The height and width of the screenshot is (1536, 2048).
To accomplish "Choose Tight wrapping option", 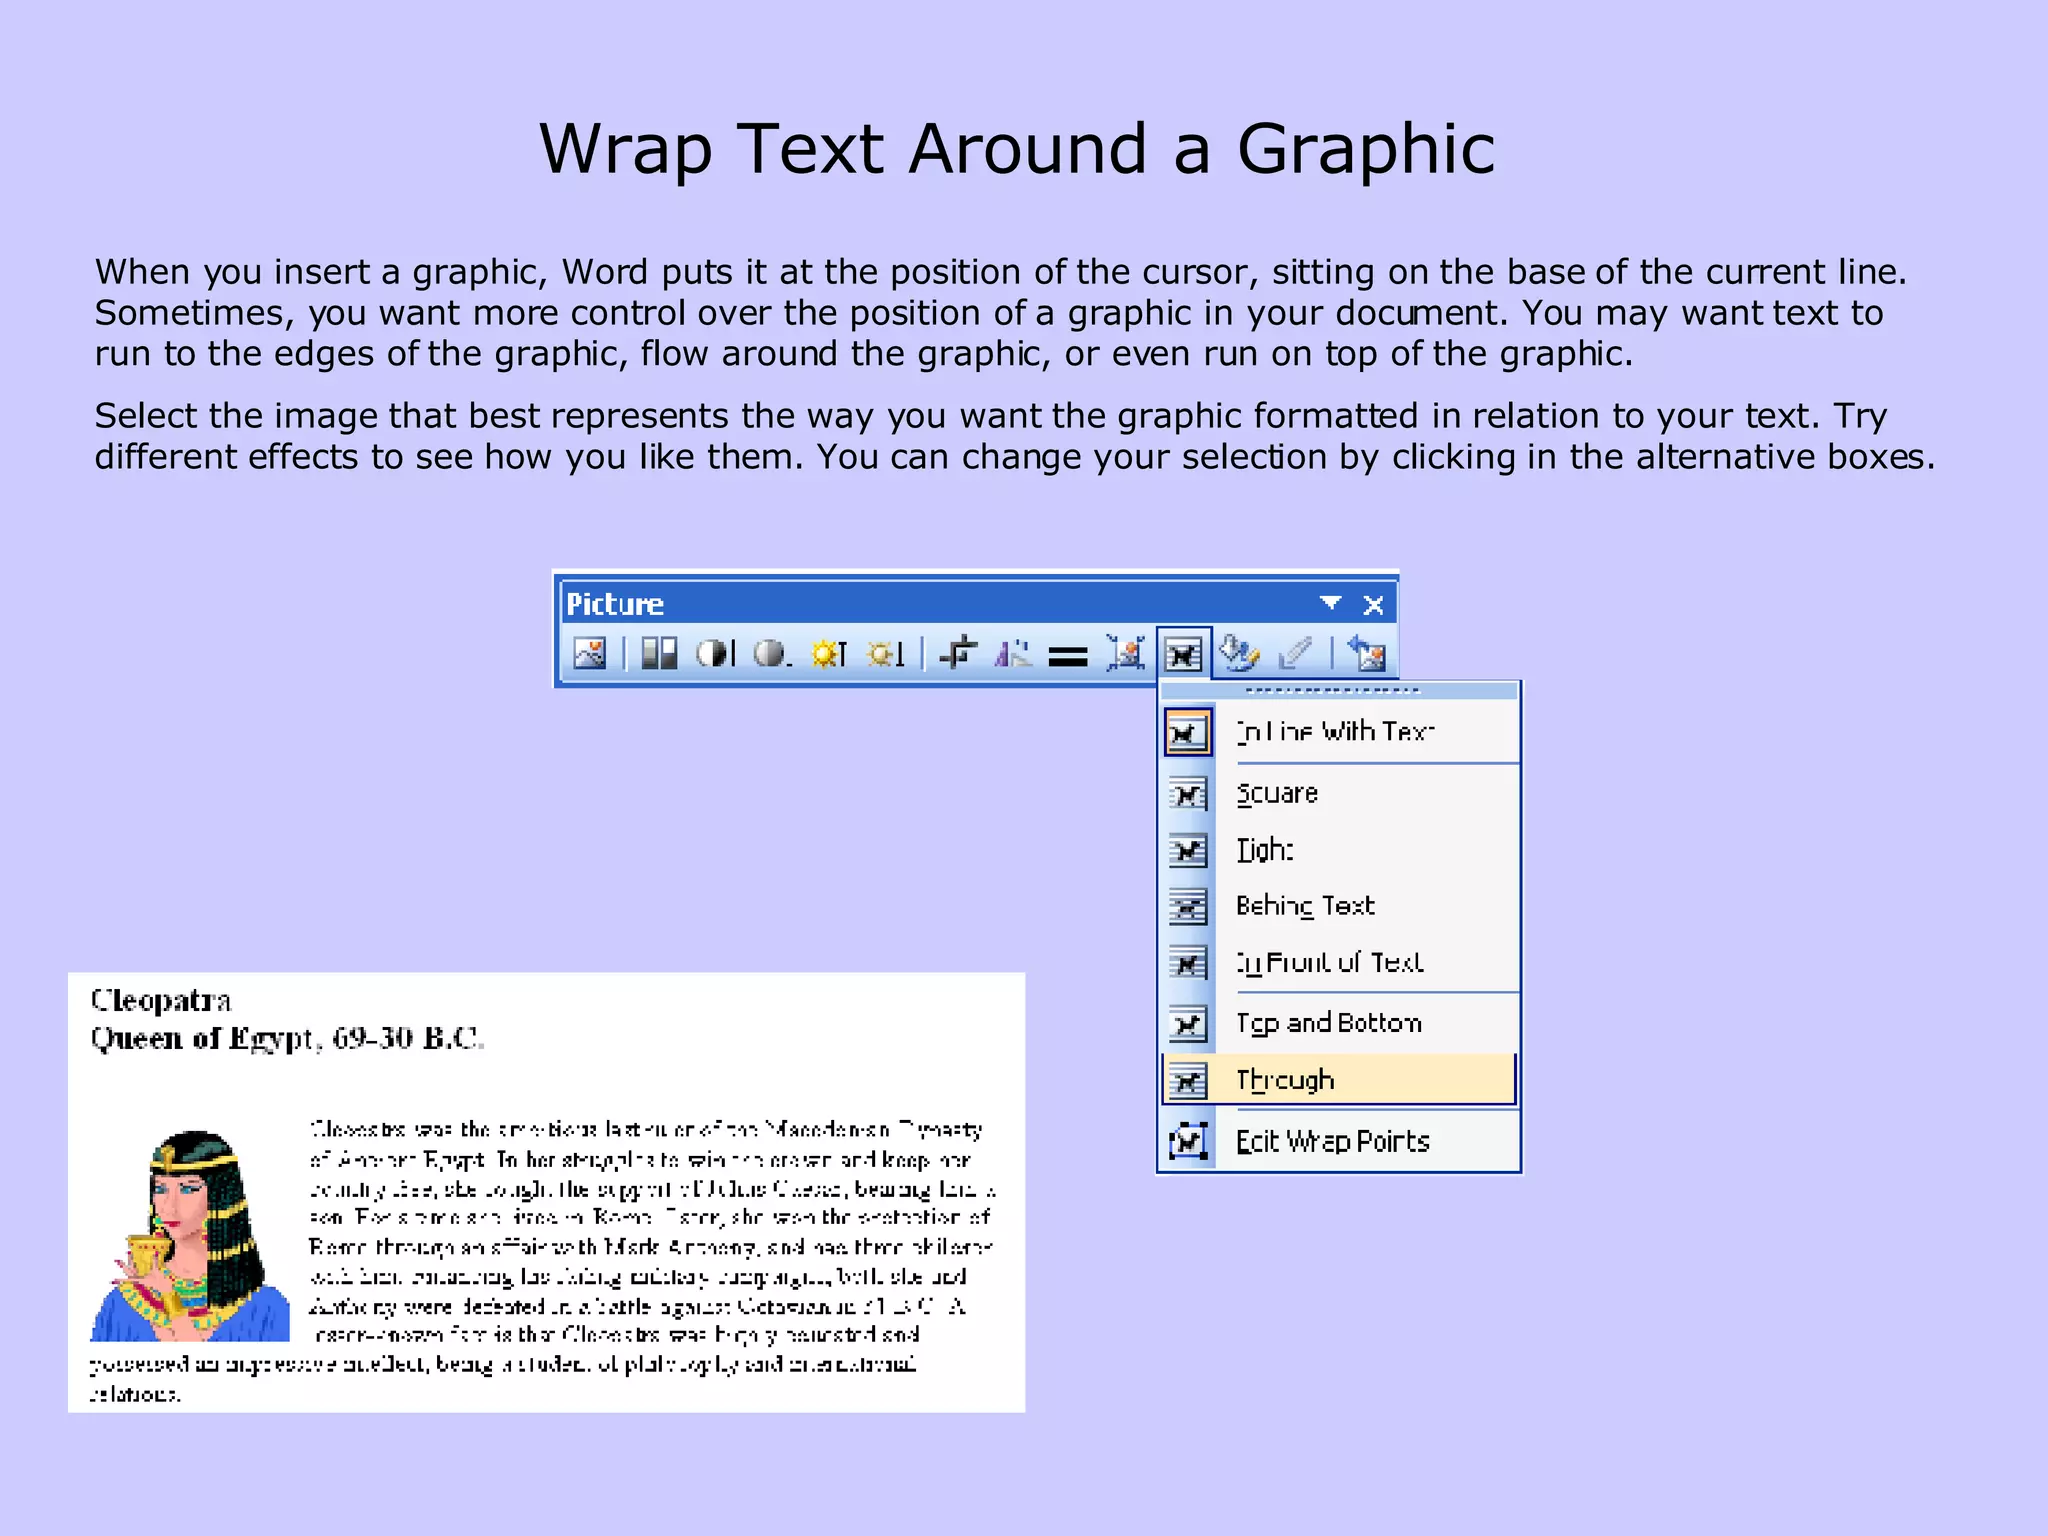I will pyautogui.click(x=1340, y=850).
